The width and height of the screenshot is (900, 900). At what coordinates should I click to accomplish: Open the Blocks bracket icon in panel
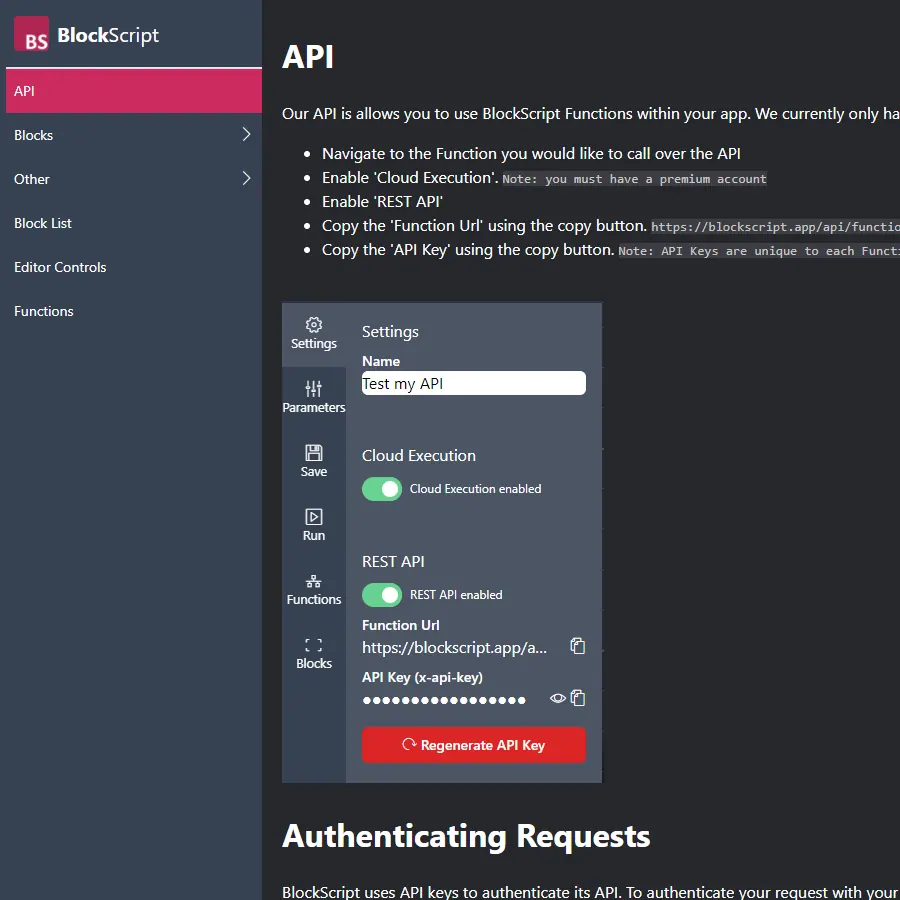(x=313, y=645)
